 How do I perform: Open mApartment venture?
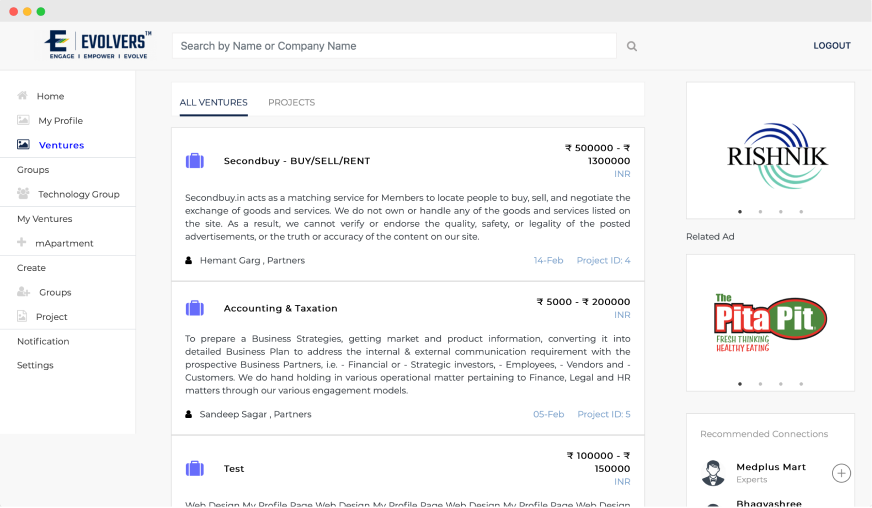point(65,243)
